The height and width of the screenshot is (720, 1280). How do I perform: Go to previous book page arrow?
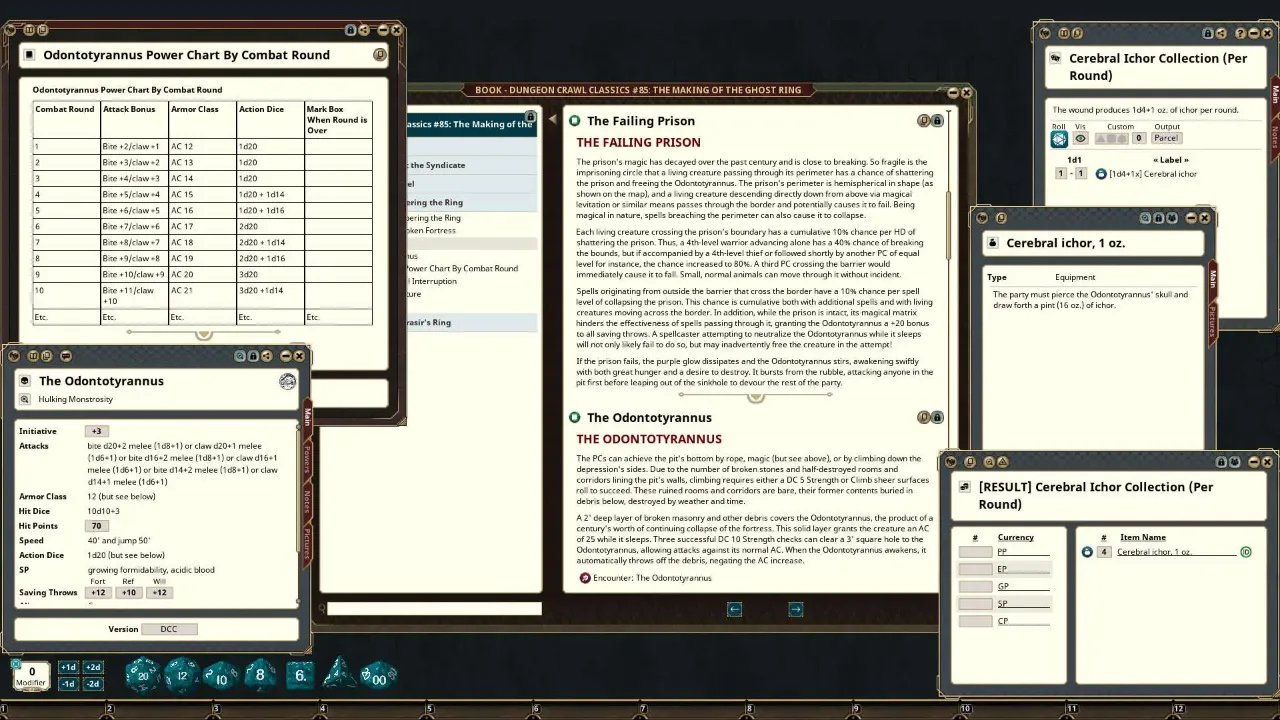(x=734, y=609)
